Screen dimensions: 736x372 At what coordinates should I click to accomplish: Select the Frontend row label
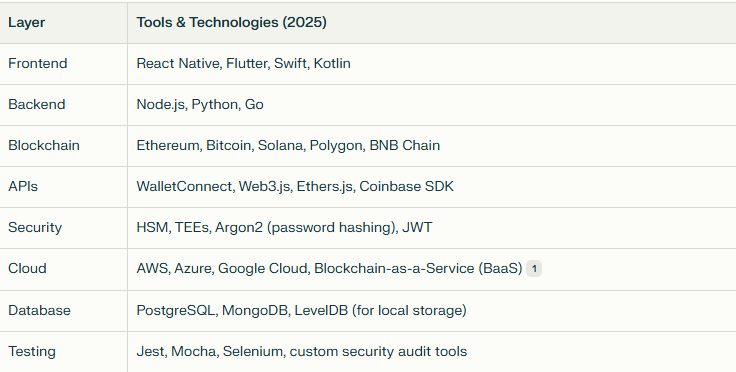pos(38,63)
